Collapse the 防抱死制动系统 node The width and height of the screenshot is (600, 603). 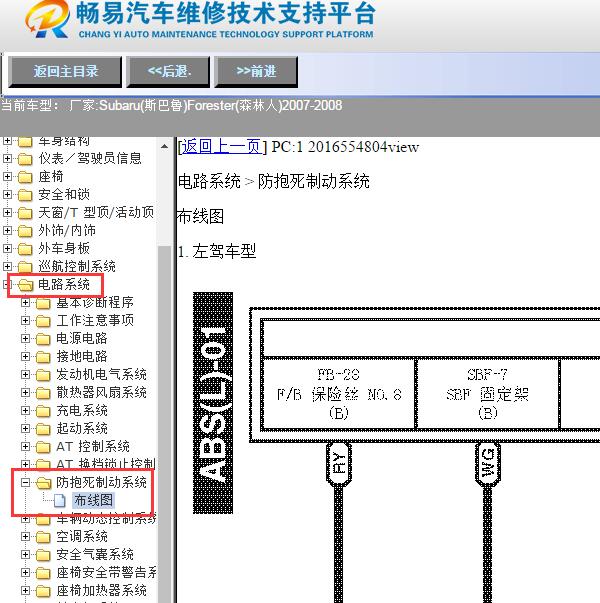pos(25,482)
